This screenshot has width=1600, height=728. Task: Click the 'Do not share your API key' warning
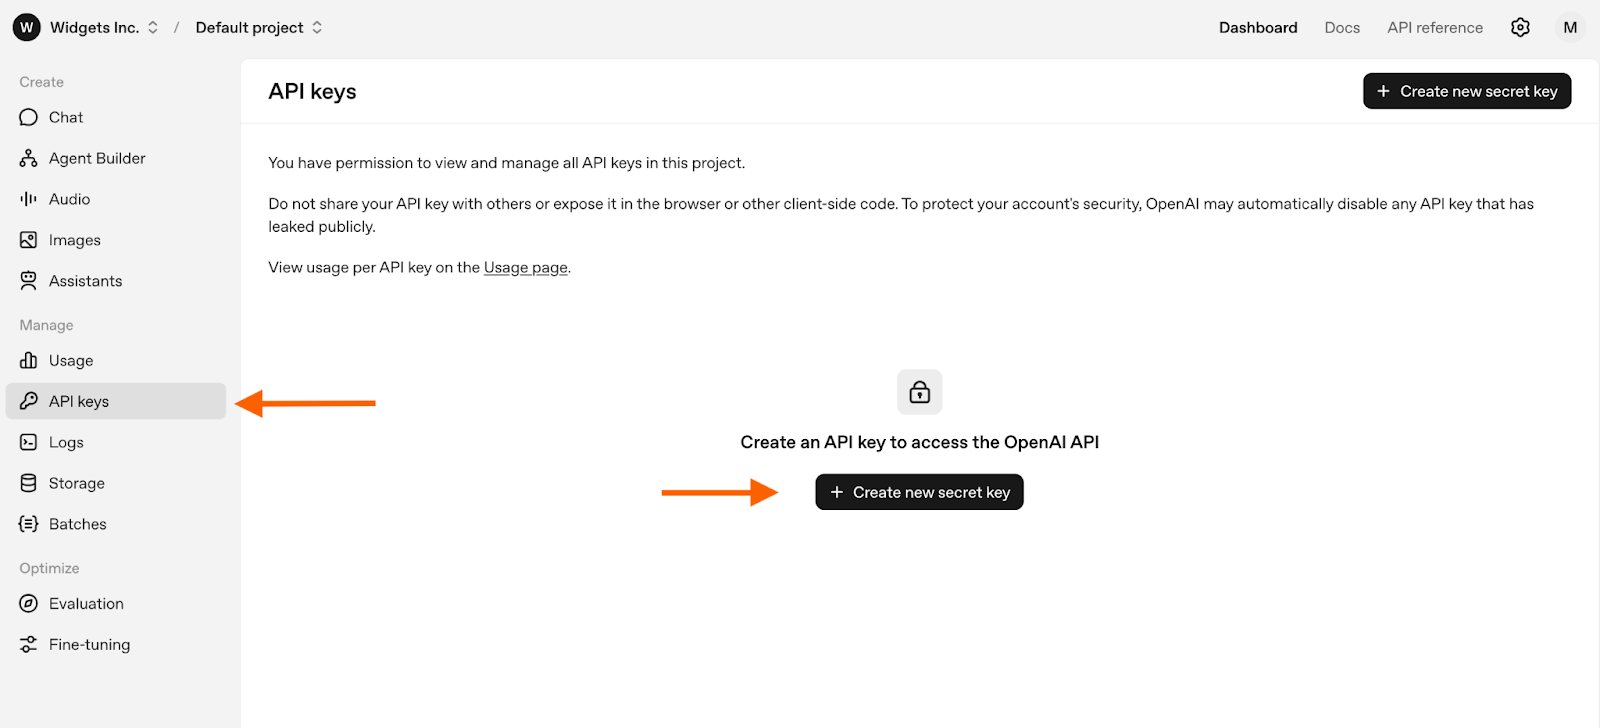point(901,215)
